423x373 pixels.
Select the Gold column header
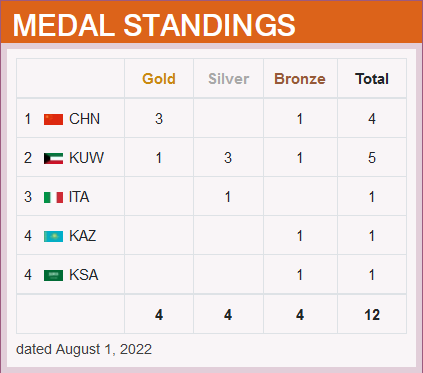click(159, 79)
